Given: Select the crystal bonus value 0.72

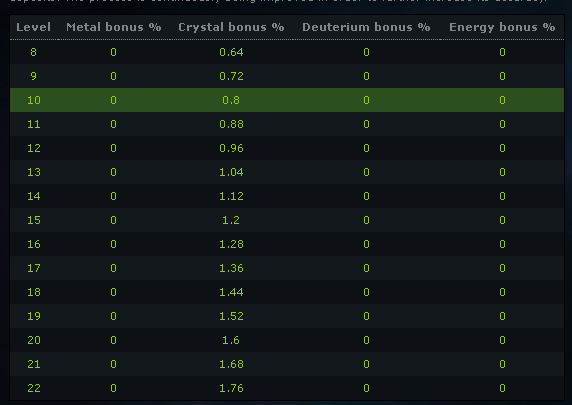Looking at the screenshot, I should tap(231, 76).
